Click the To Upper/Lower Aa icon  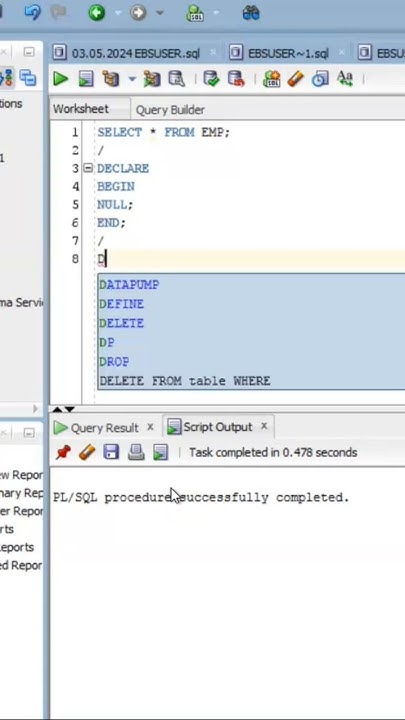(344, 79)
